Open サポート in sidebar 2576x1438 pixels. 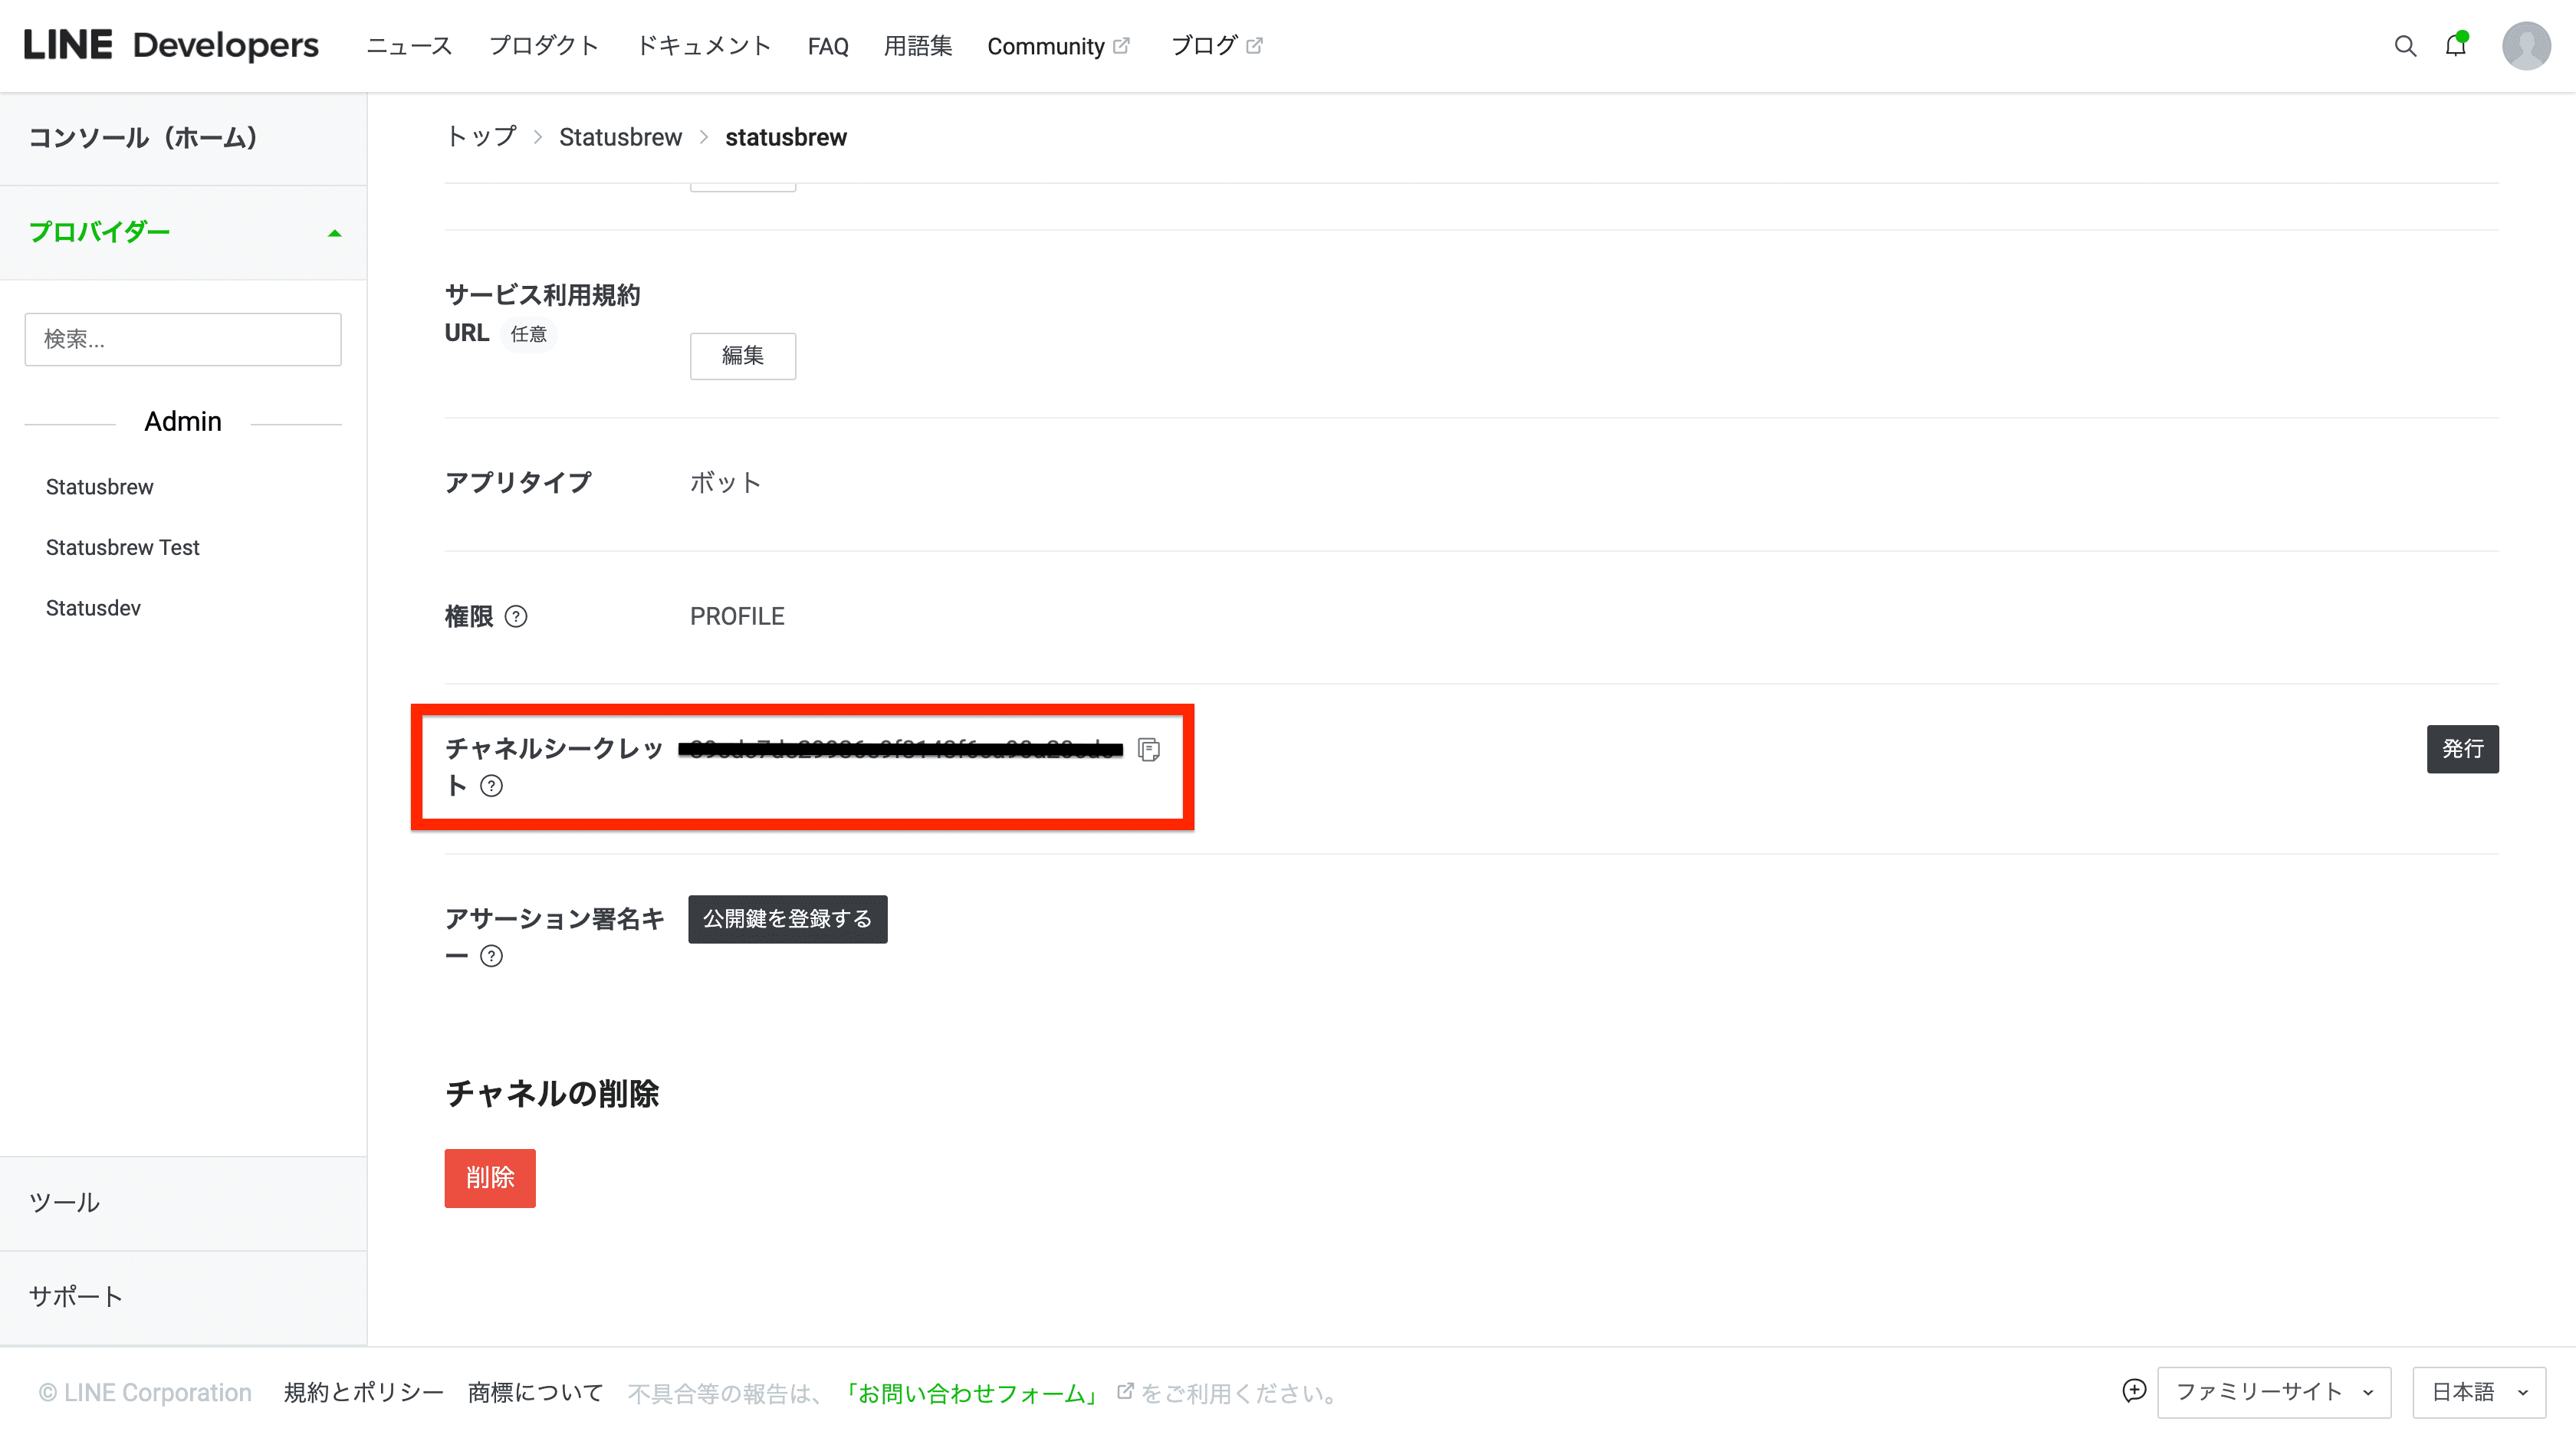coord(183,1297)
